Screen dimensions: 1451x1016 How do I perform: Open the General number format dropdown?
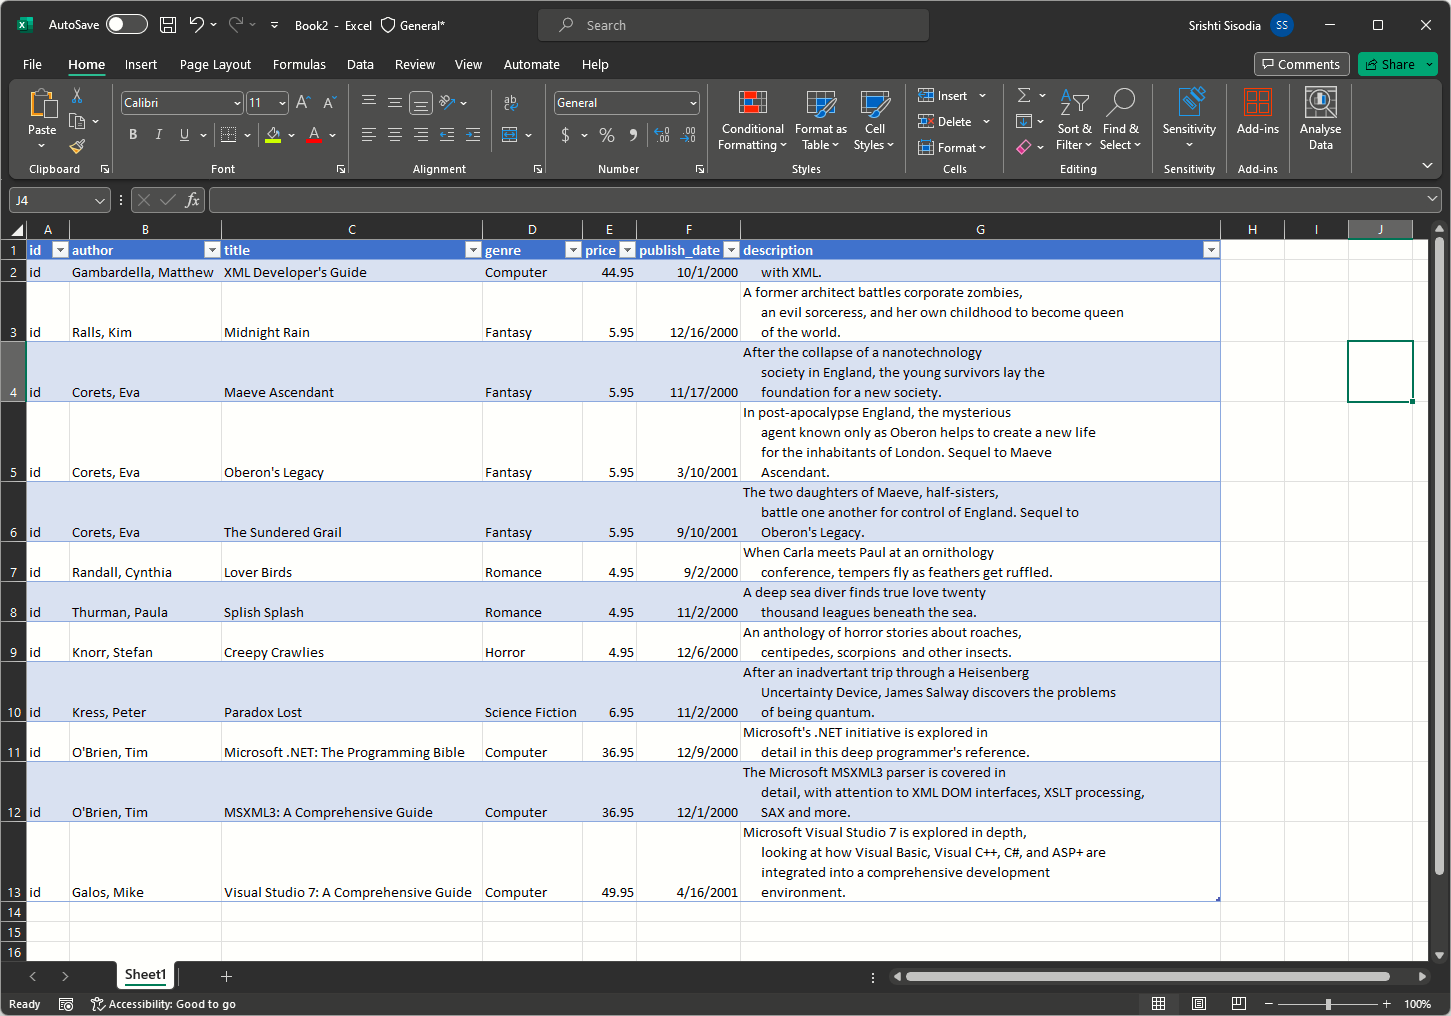point(693,103)
